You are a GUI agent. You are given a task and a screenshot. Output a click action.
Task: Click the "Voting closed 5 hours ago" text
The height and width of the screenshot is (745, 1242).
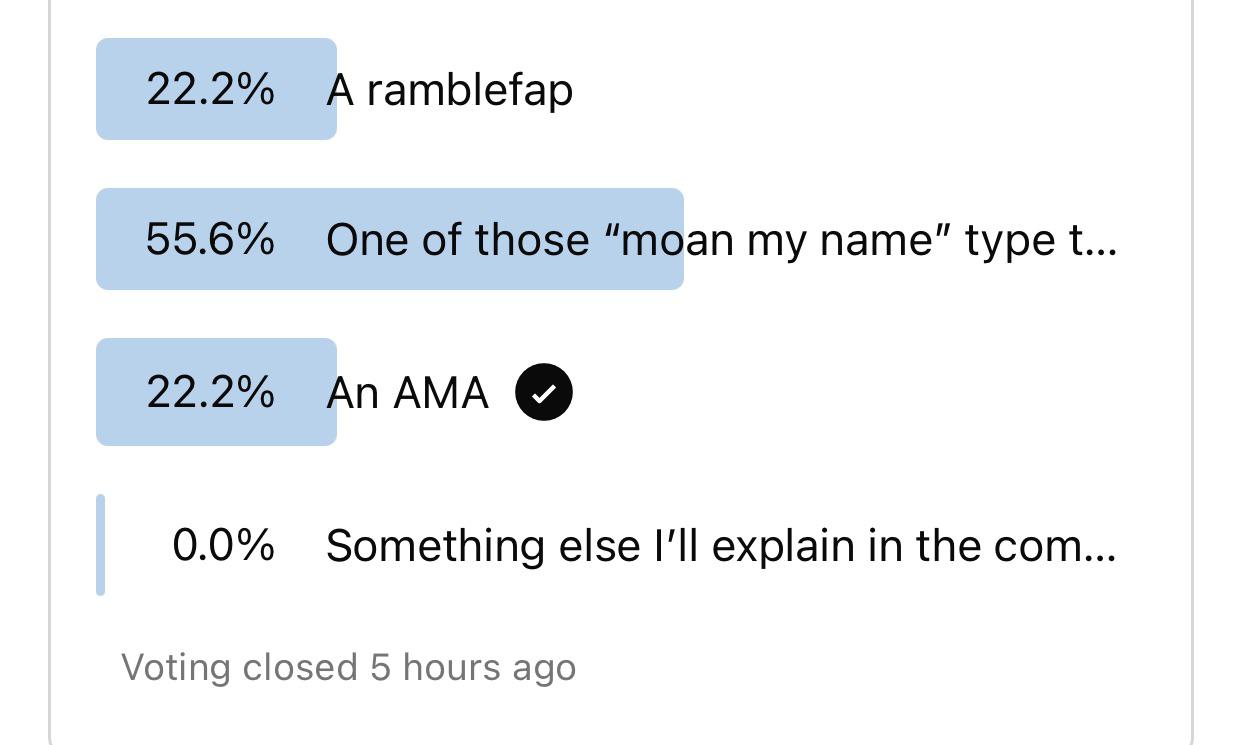pos(349,667)
